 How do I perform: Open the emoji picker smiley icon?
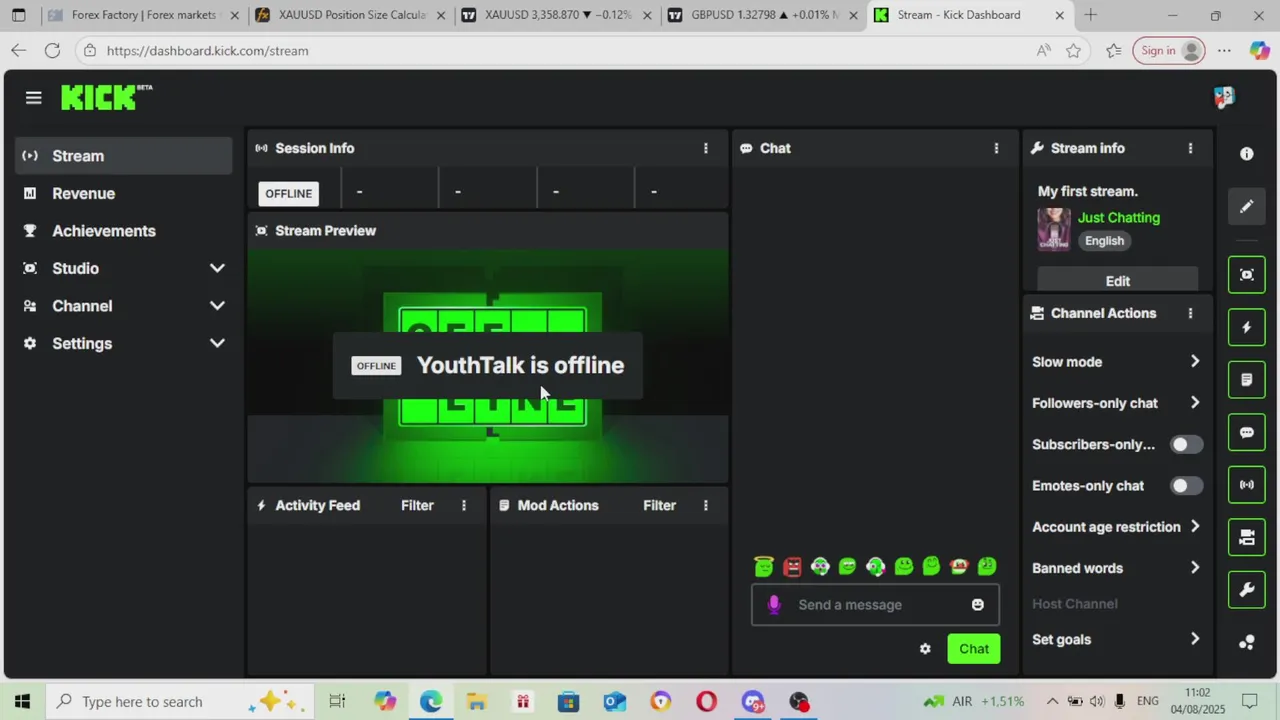coord(978,604)
